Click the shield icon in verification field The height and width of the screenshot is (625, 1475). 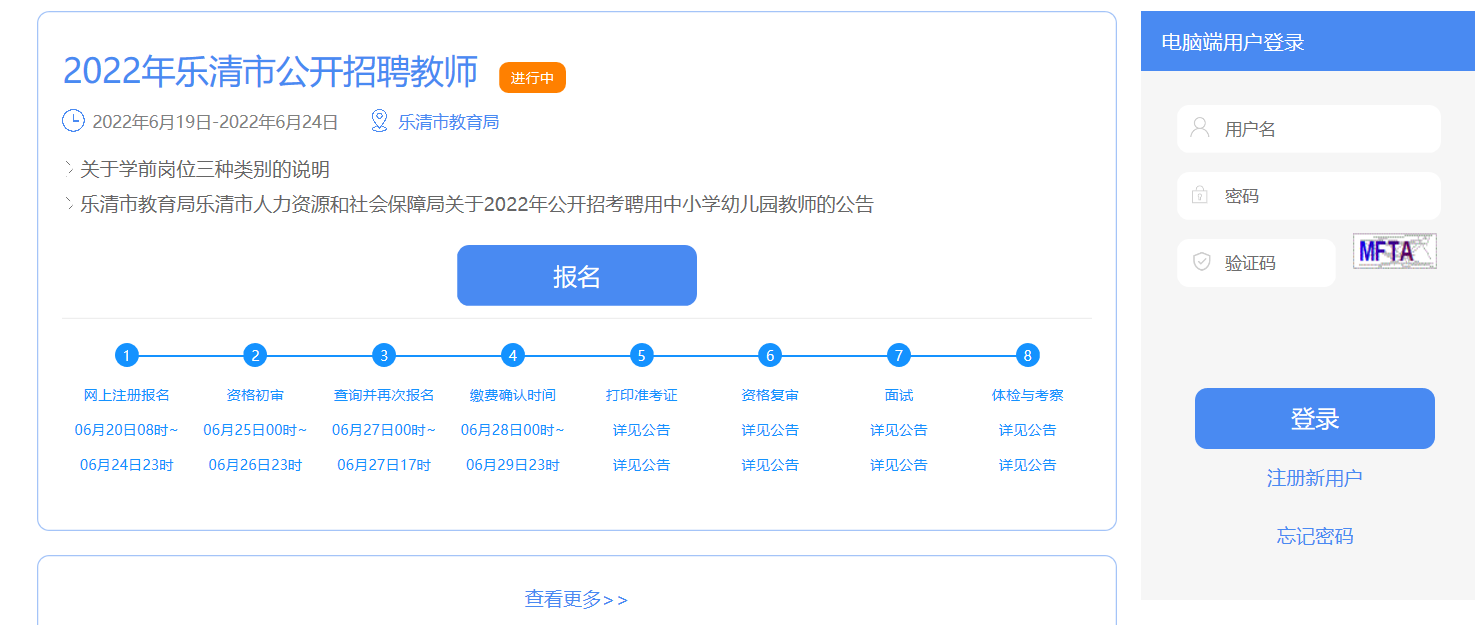pos(1202,262)
